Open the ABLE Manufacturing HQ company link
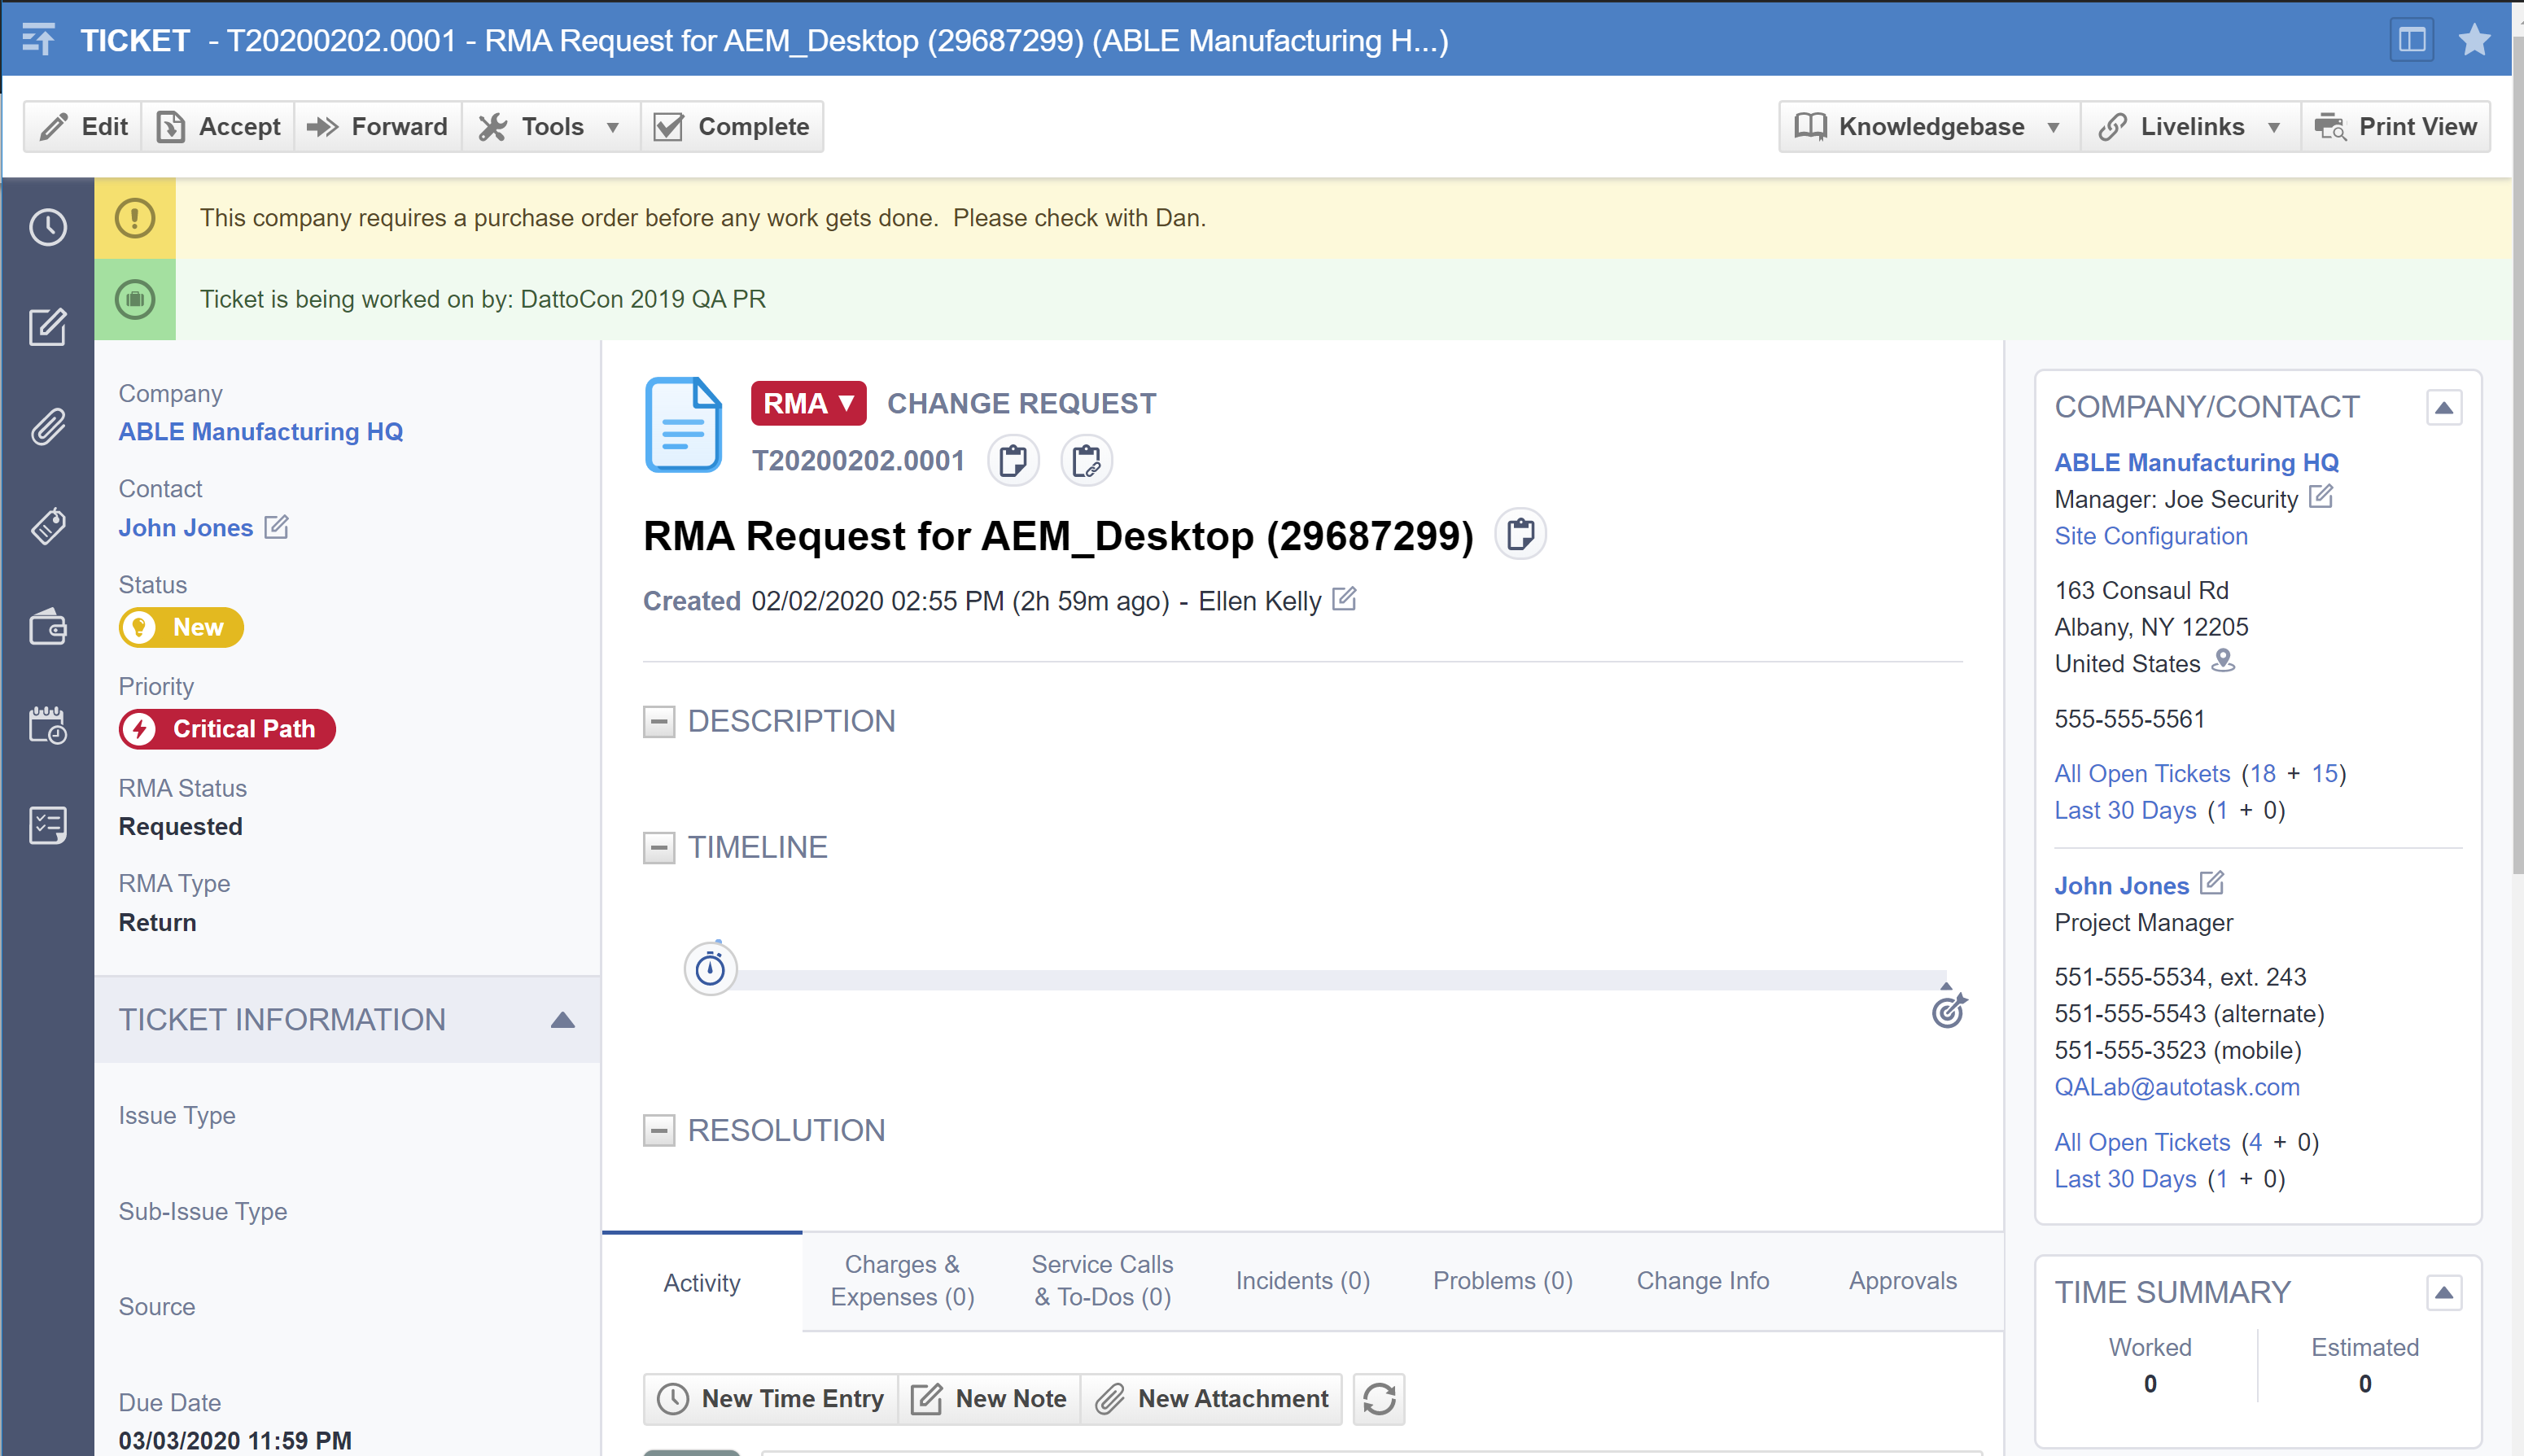This screenshot has width=2524, height=1456. (261, 431)
